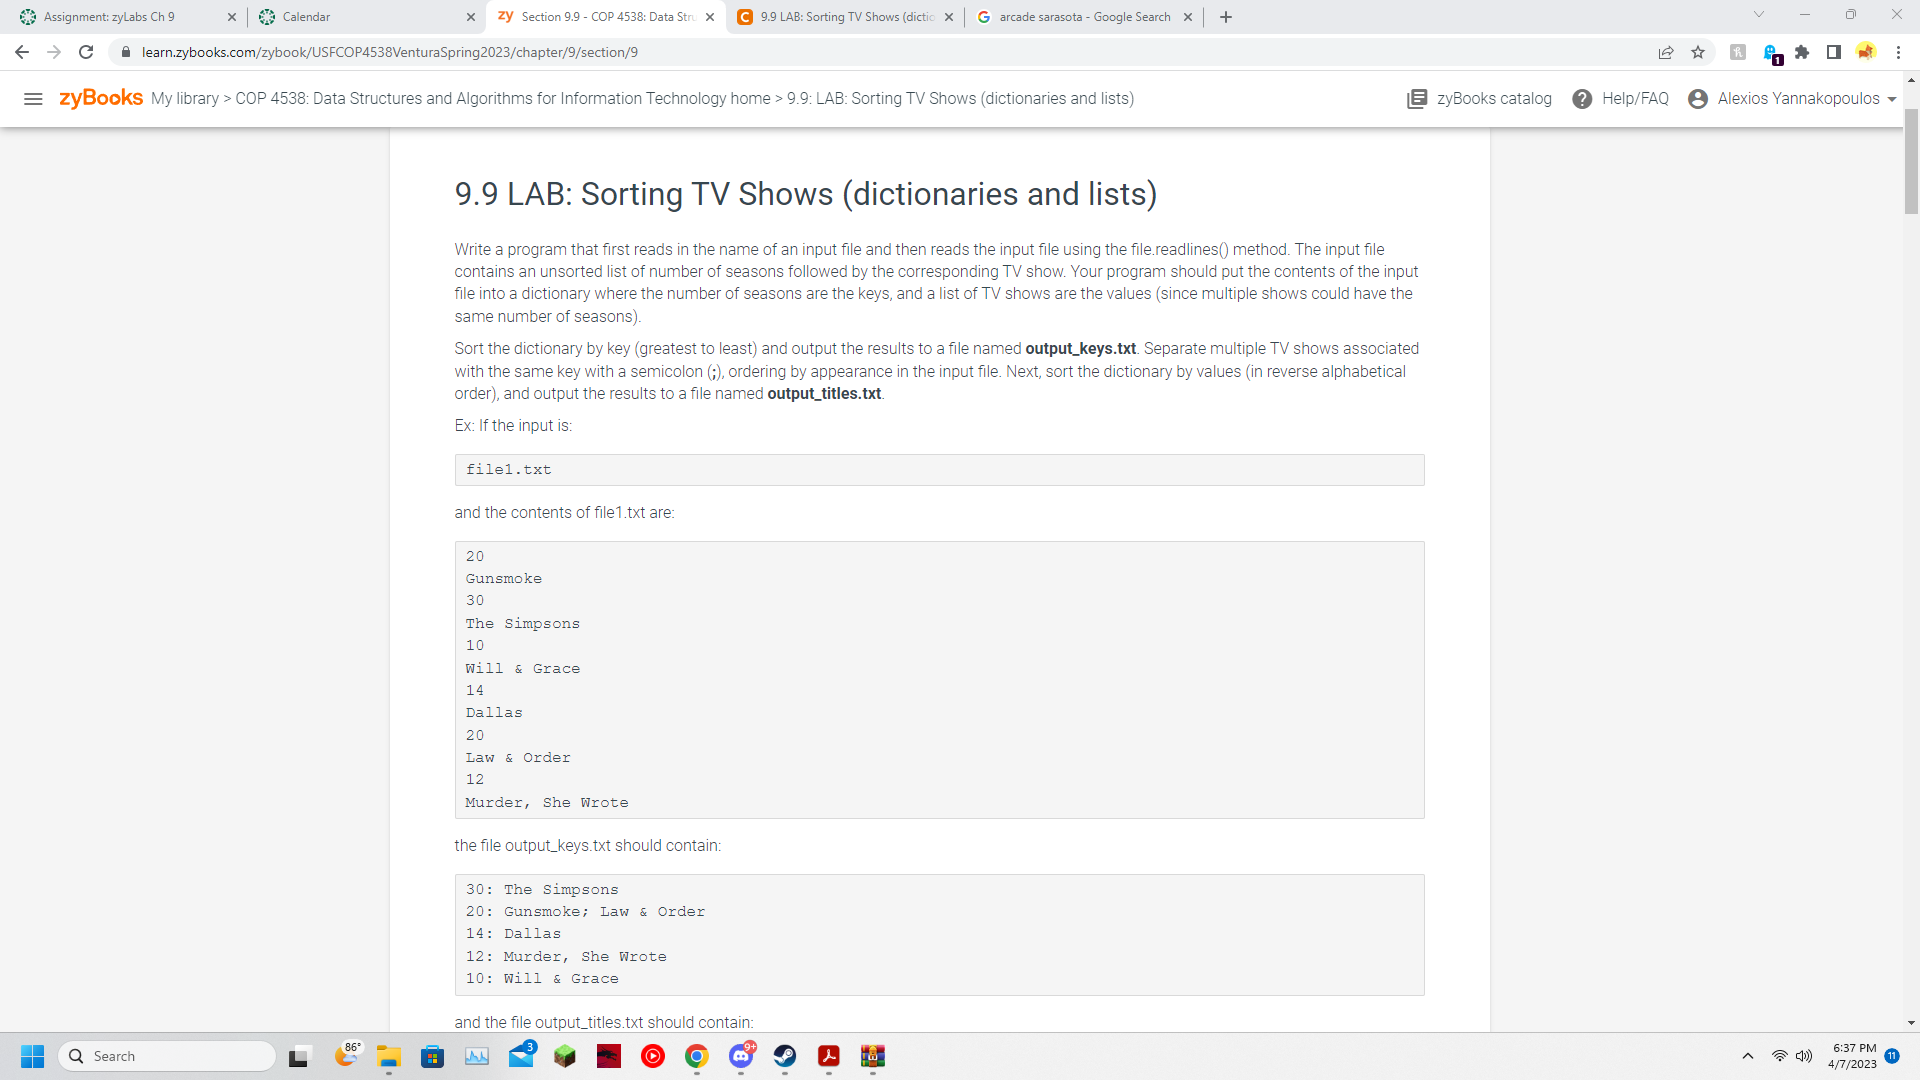
Task: Open the zyBooks catalog
Action: click(x=1478, y=99)
